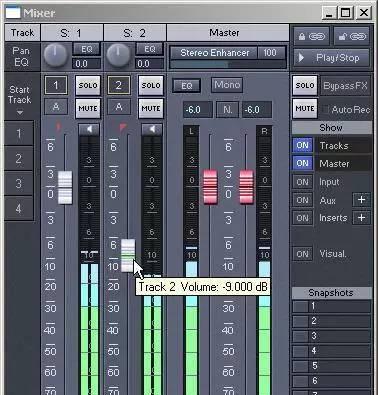Viewport: 378px width, 395px height.
Task: Click the track 1 pan value field 0.0
Action: 86,64
